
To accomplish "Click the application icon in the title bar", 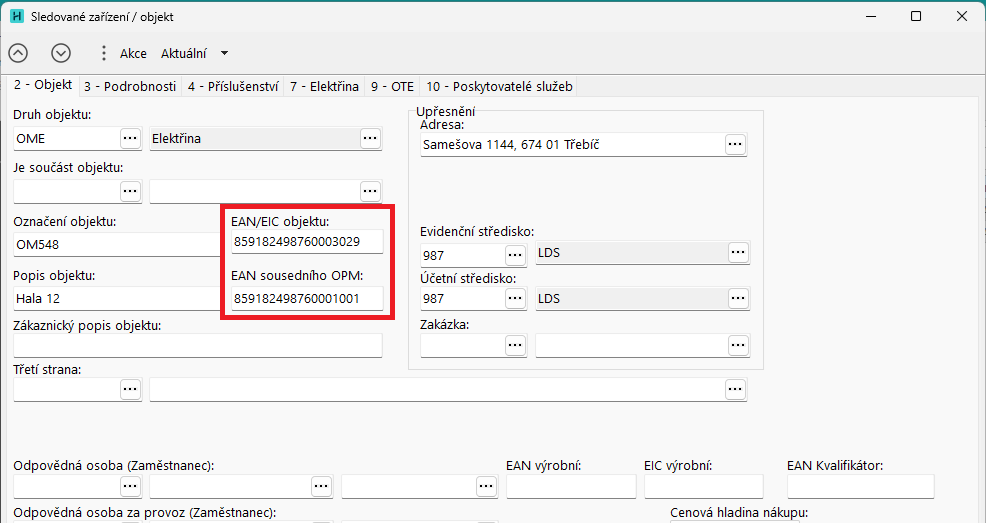I will 18,17.
